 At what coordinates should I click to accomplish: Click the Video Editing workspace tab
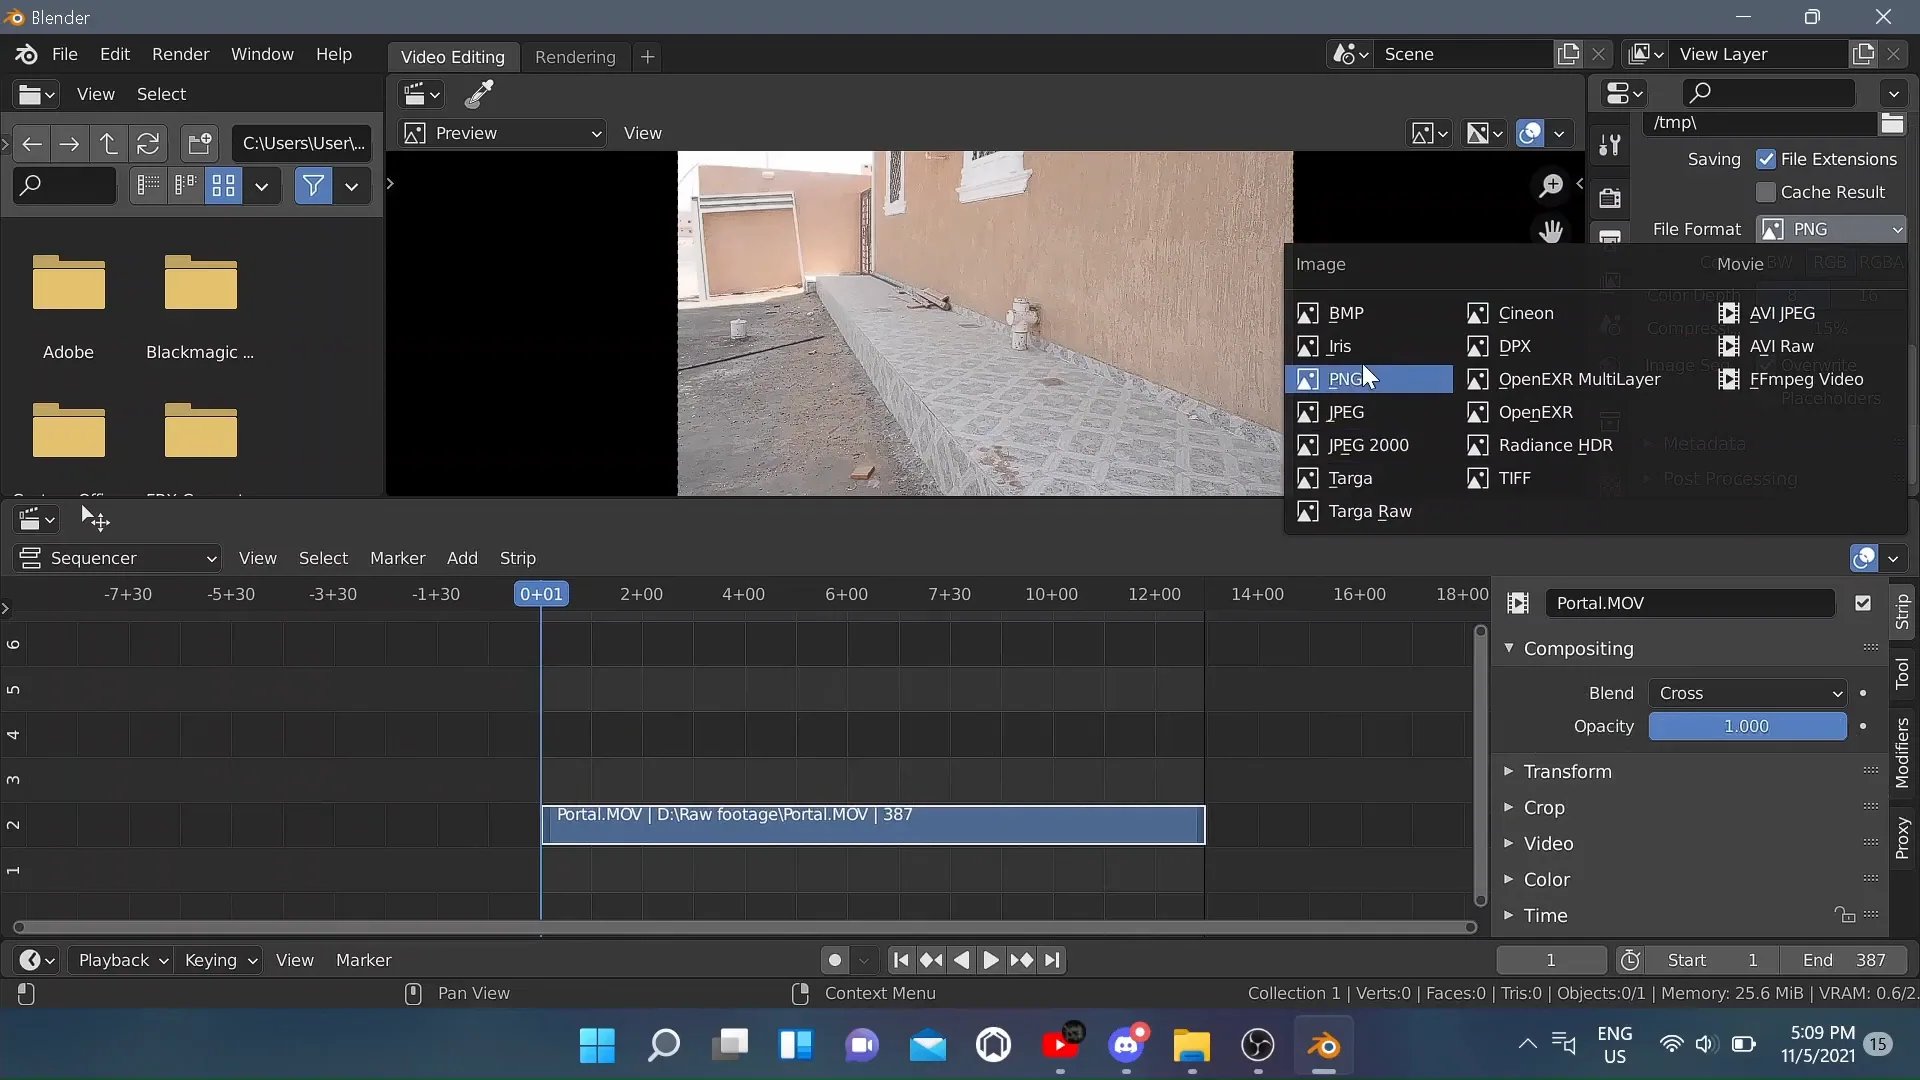(x=452, y=55)
